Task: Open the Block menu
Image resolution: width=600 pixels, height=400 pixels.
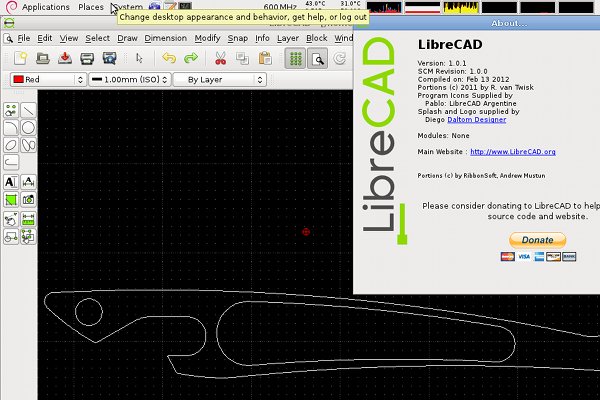Action: 316,38
